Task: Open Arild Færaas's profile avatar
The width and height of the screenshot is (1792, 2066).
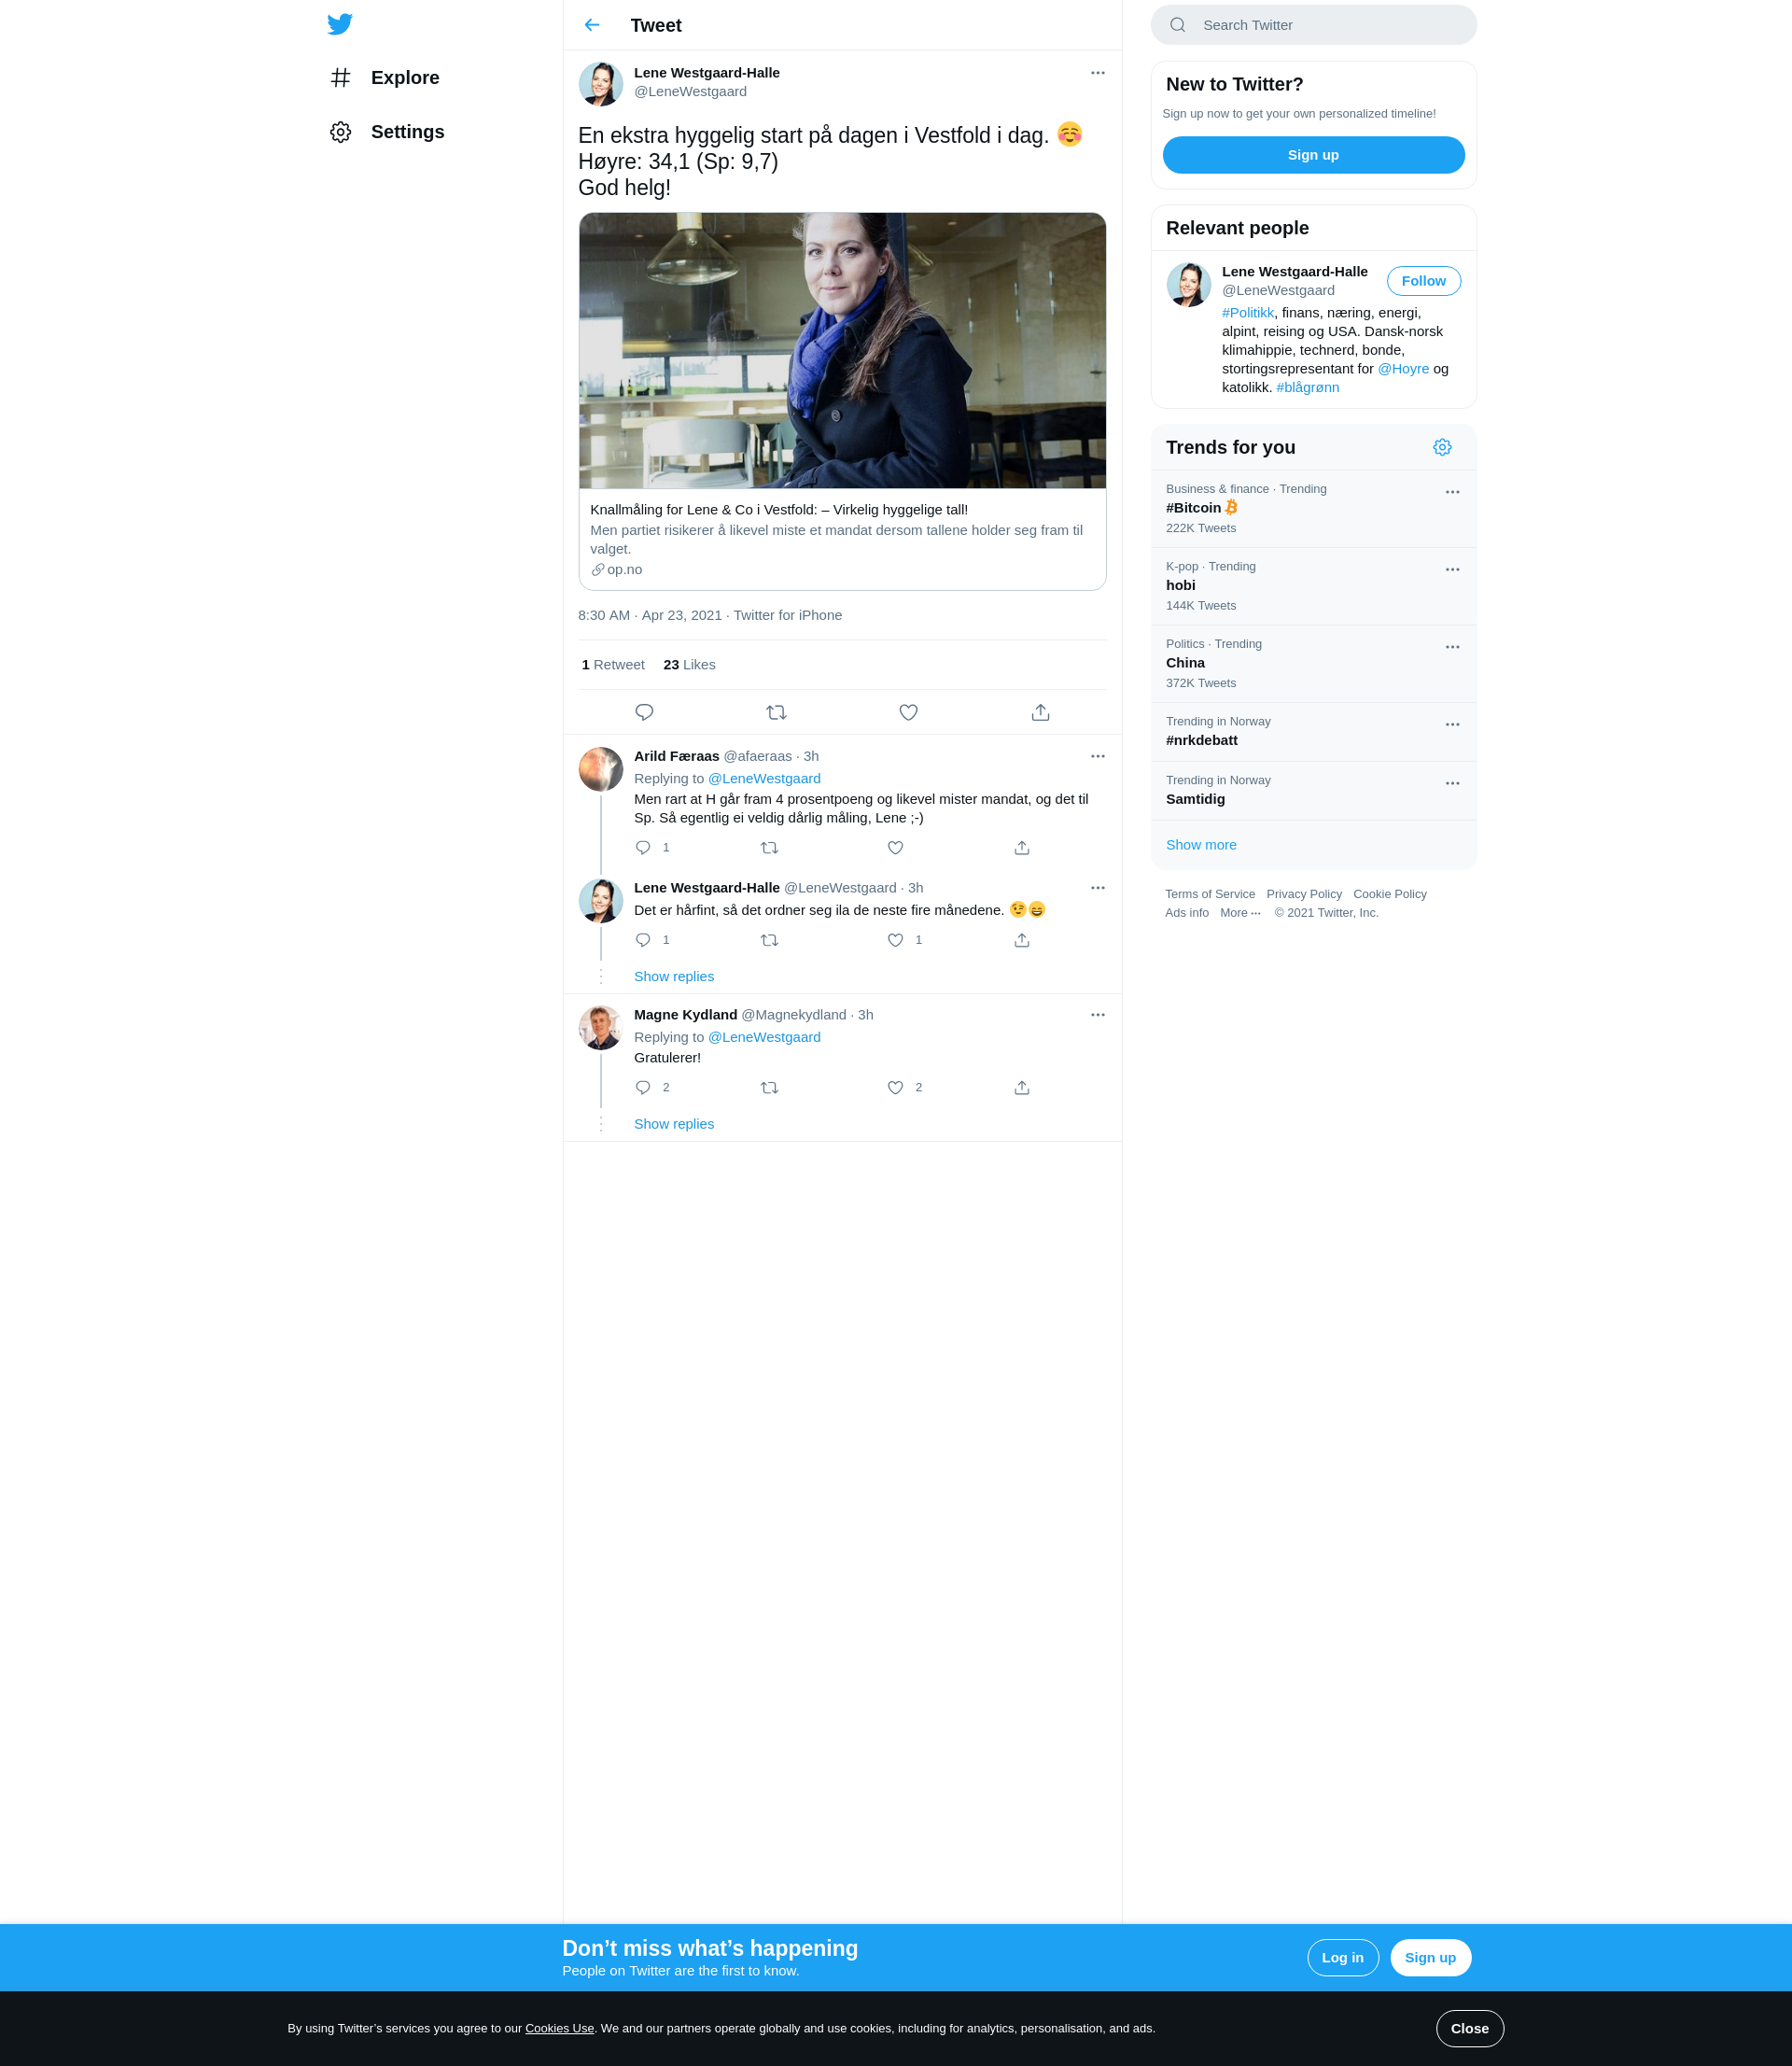Action: (600, 769)
